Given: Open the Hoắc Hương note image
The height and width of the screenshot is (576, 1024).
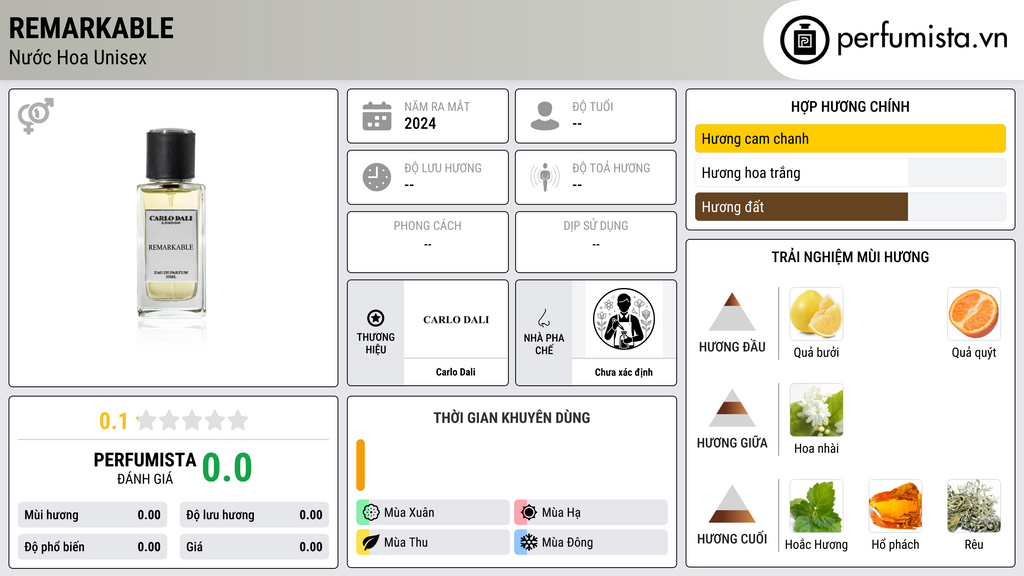Looking at the screenshot, I should tap(816, 505).
